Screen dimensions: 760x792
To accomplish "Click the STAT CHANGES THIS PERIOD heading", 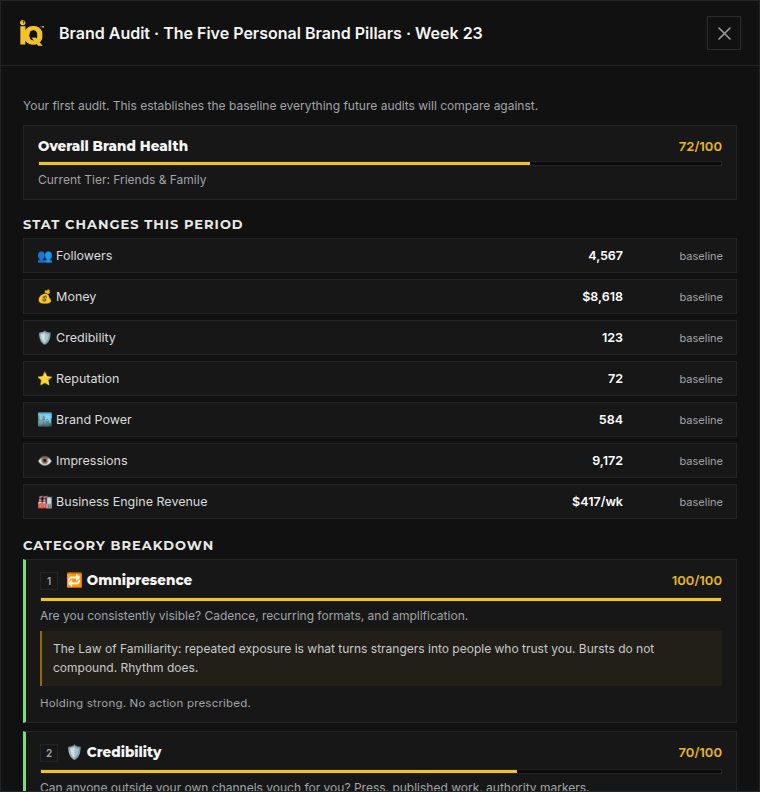I will (x=133, y=224).
